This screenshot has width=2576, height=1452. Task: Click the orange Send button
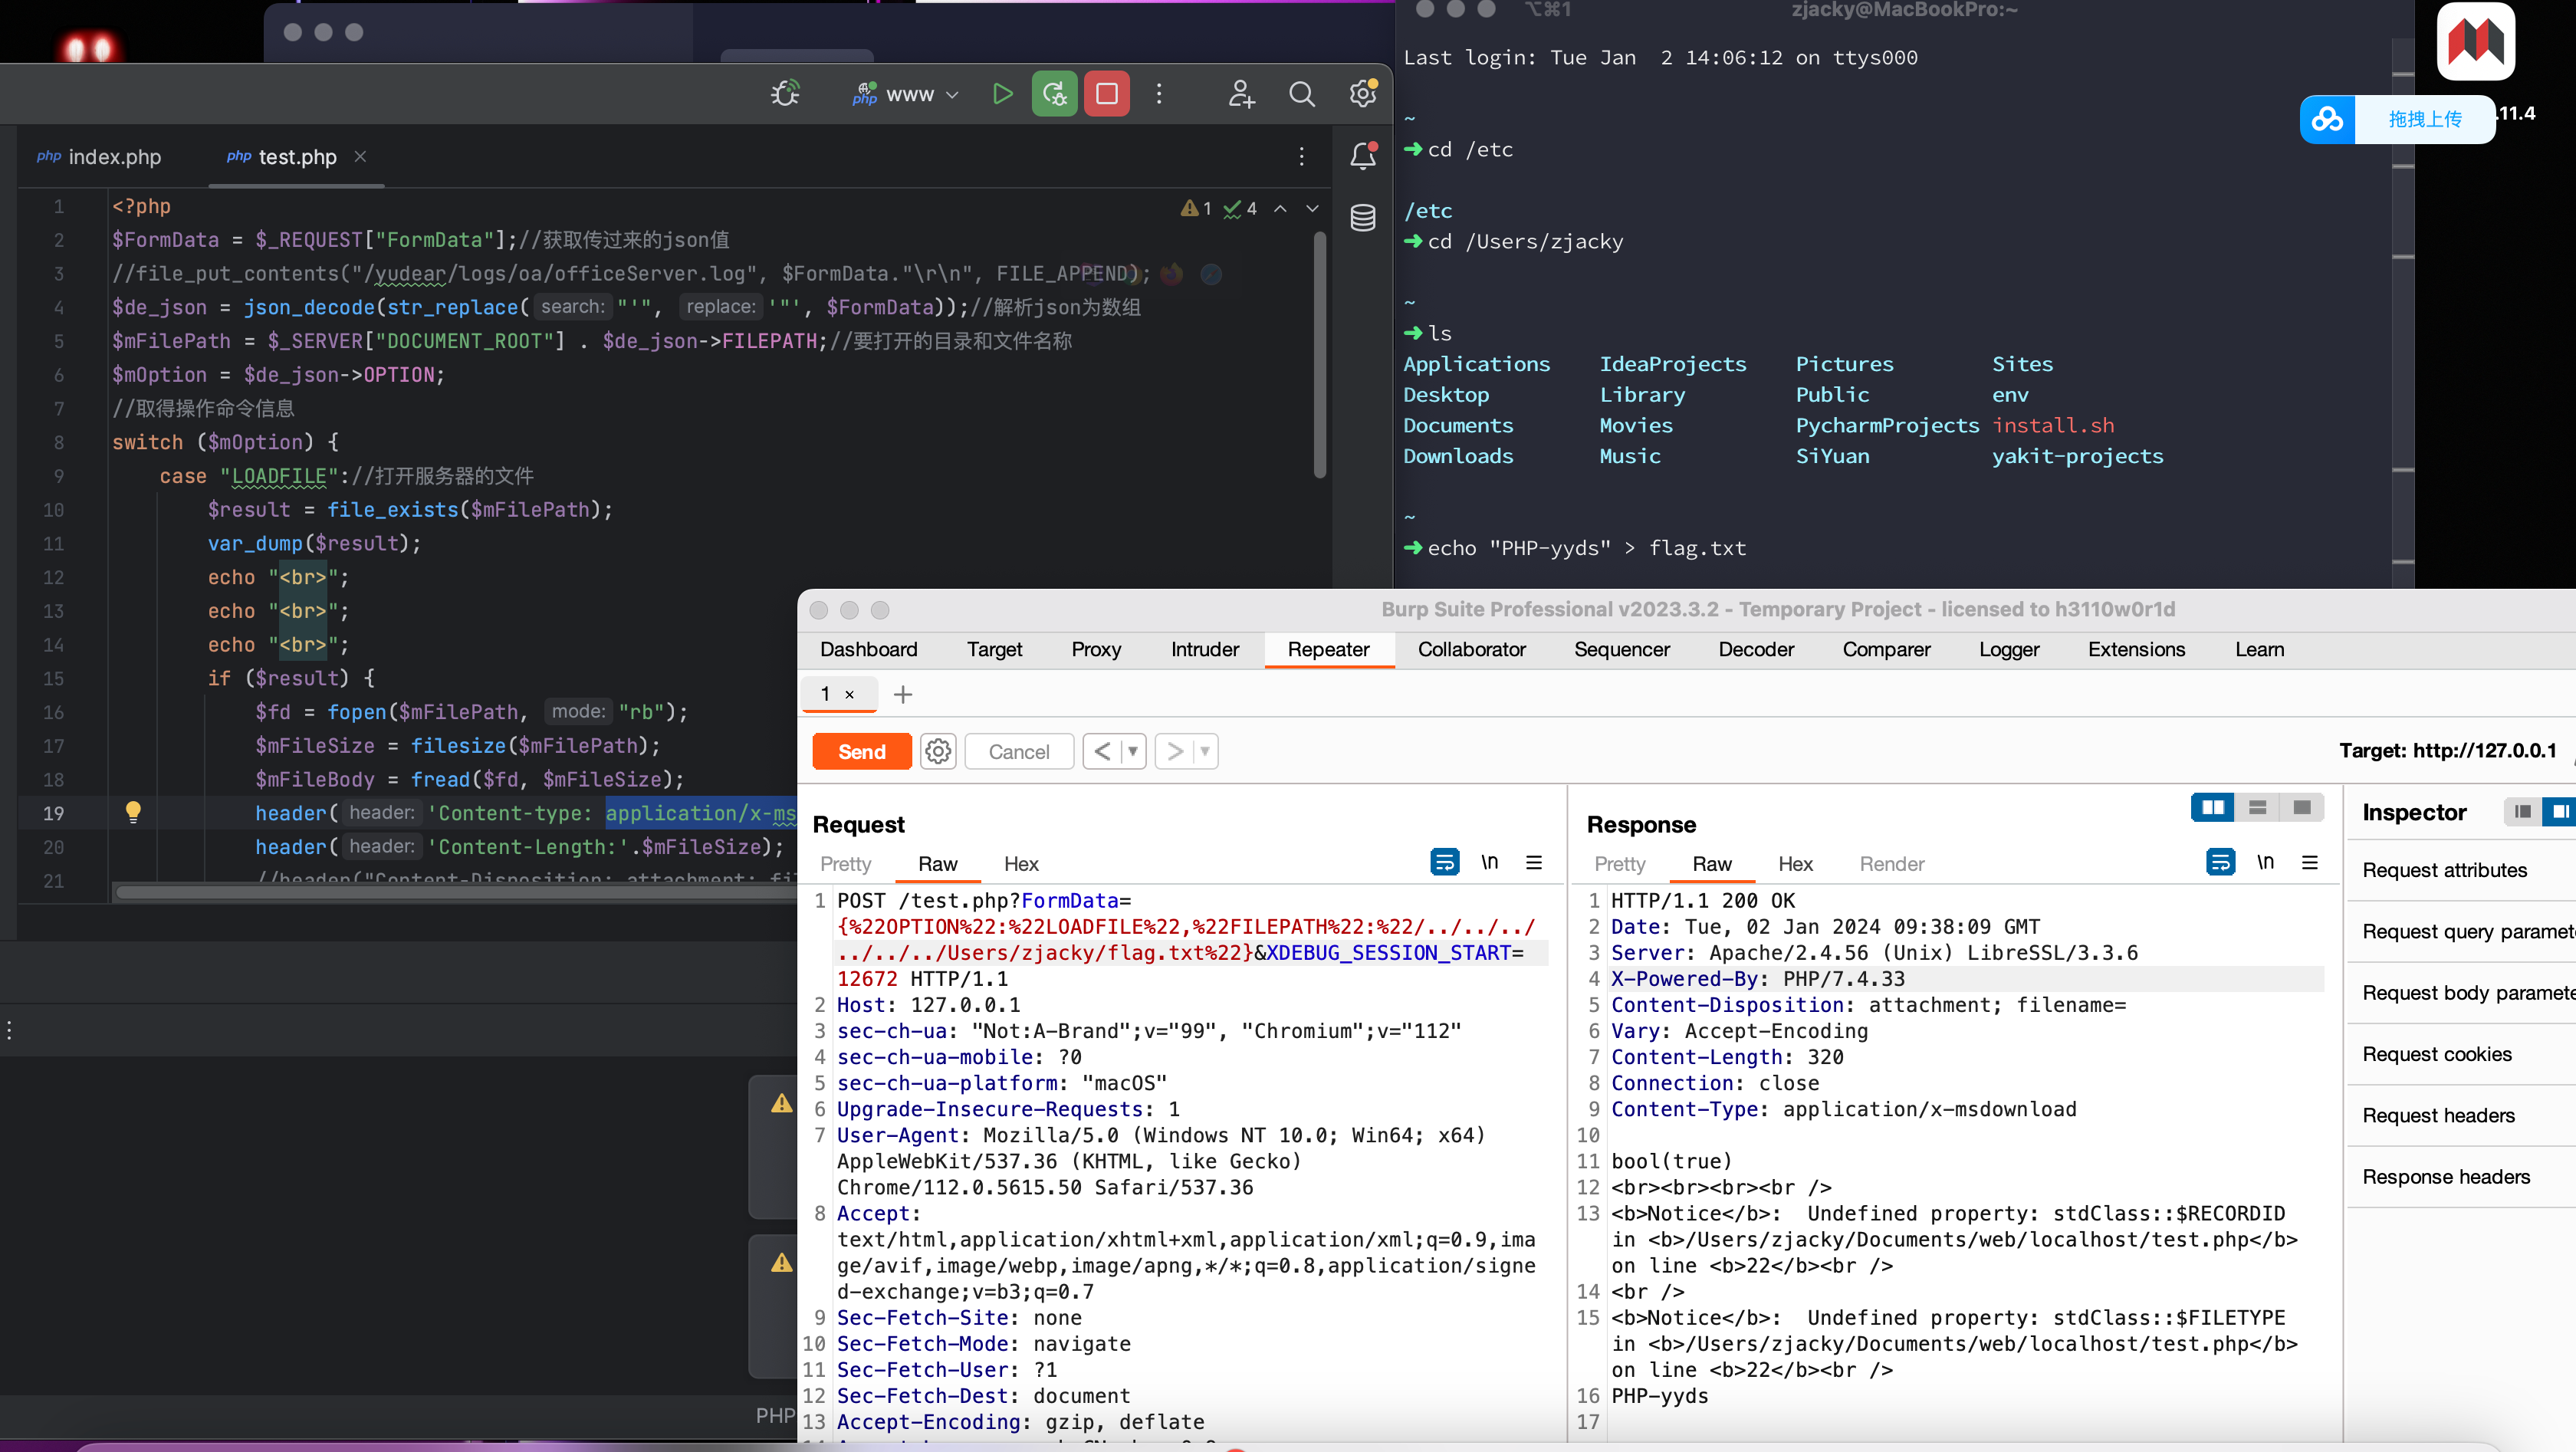[x=861, y=751]
